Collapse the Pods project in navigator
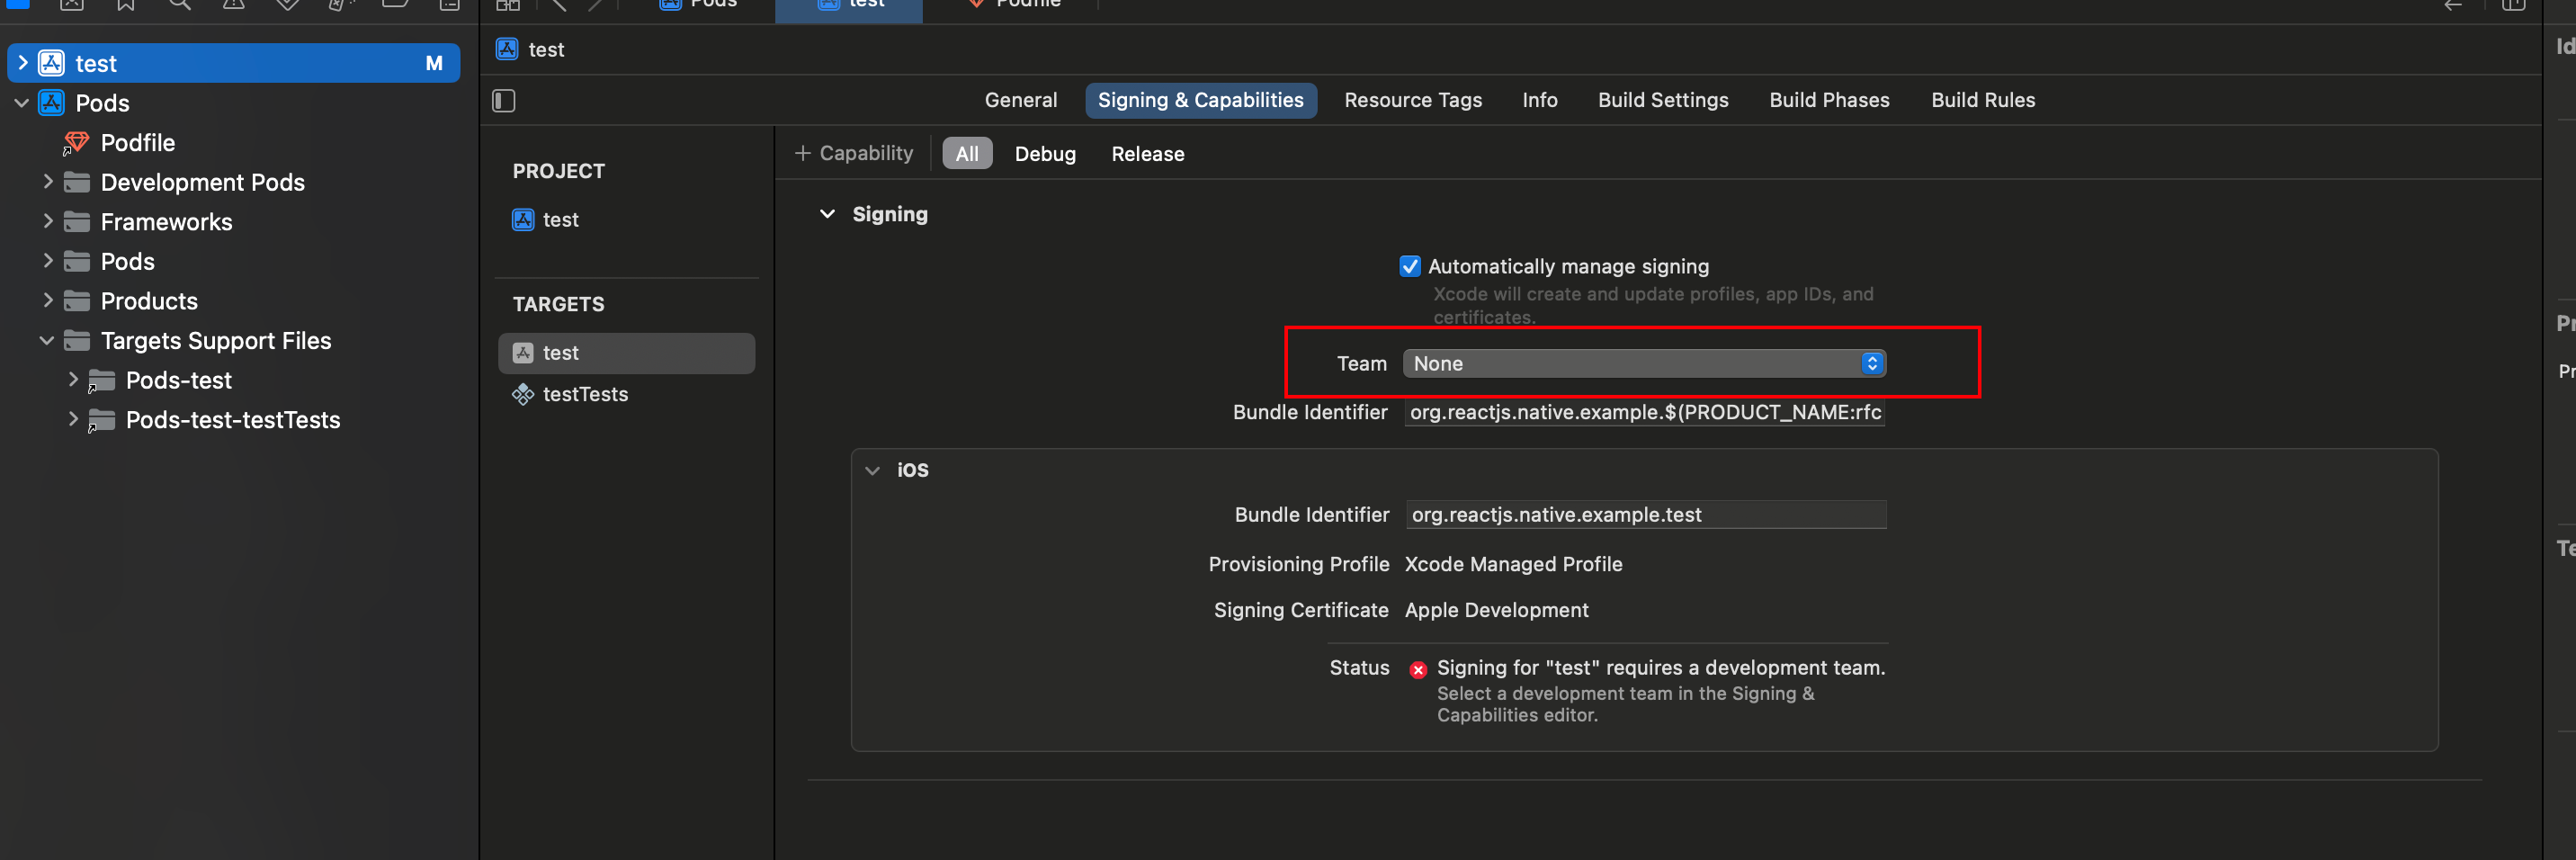Screen dimensions: 2576x860 click(x=22, y=103)
